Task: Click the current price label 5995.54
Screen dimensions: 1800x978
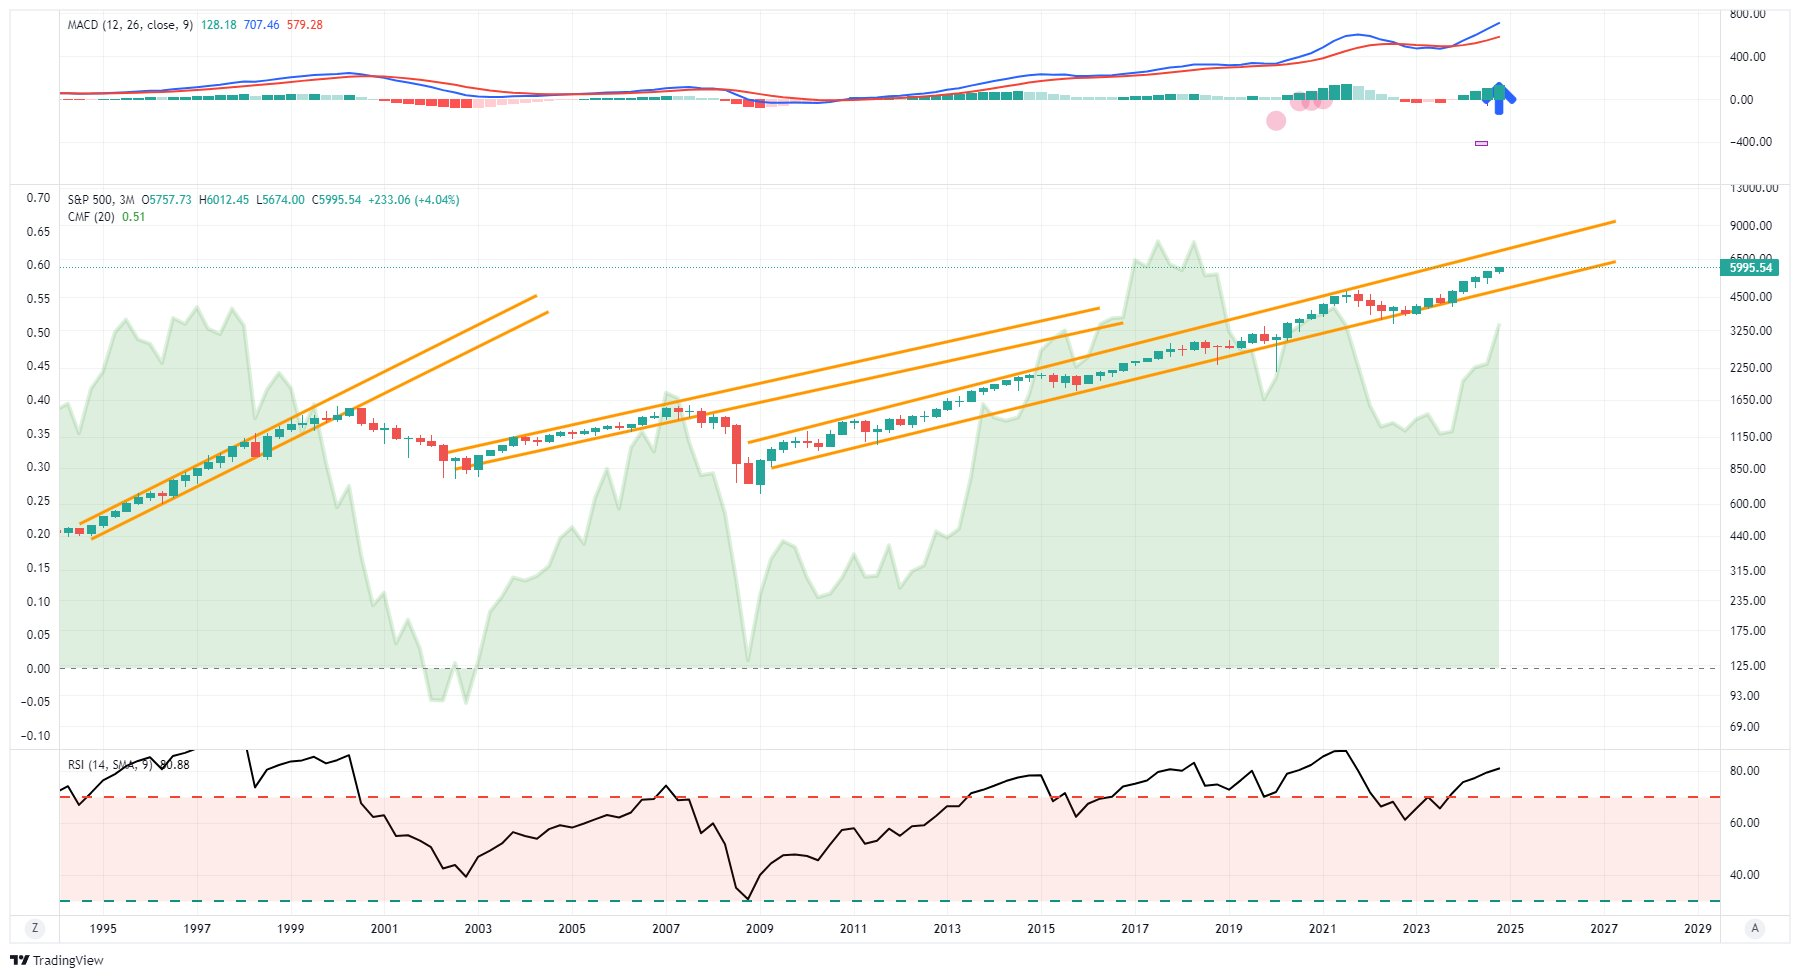Action: (1748, 268)
